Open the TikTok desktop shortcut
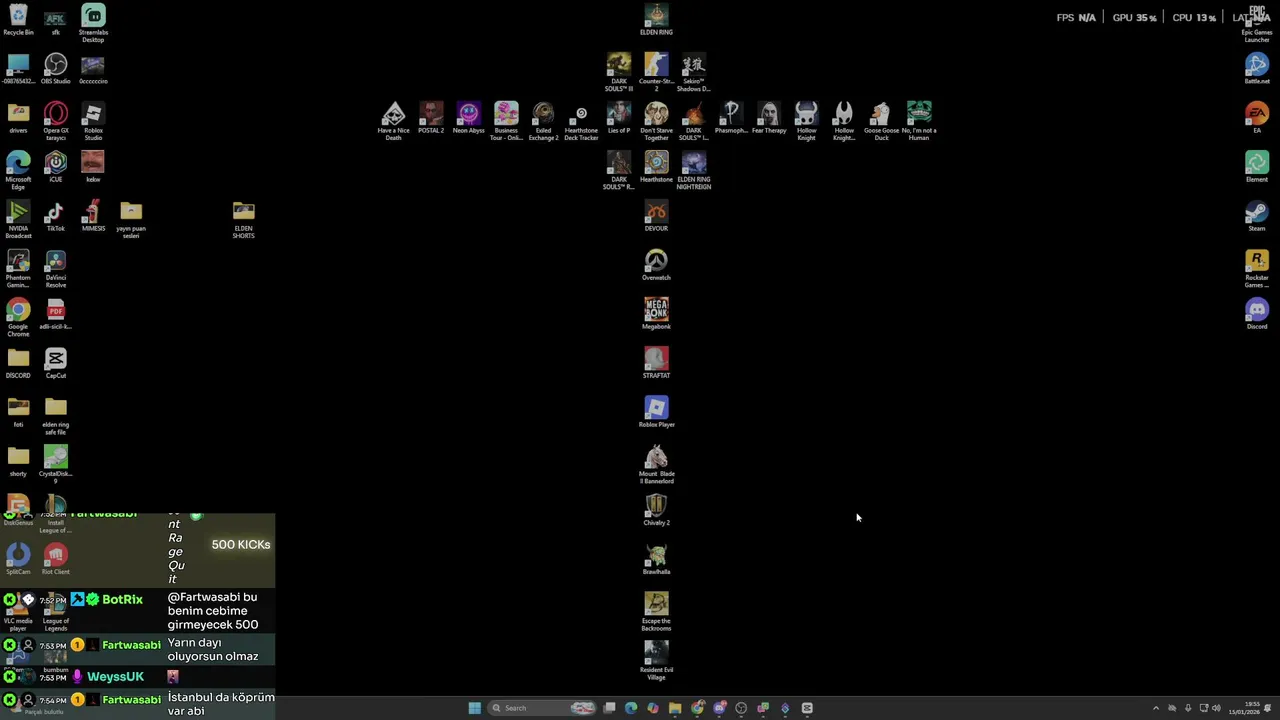Viewport: 1280px width, 720px height. pyautogui.click(x=55, y=216)
